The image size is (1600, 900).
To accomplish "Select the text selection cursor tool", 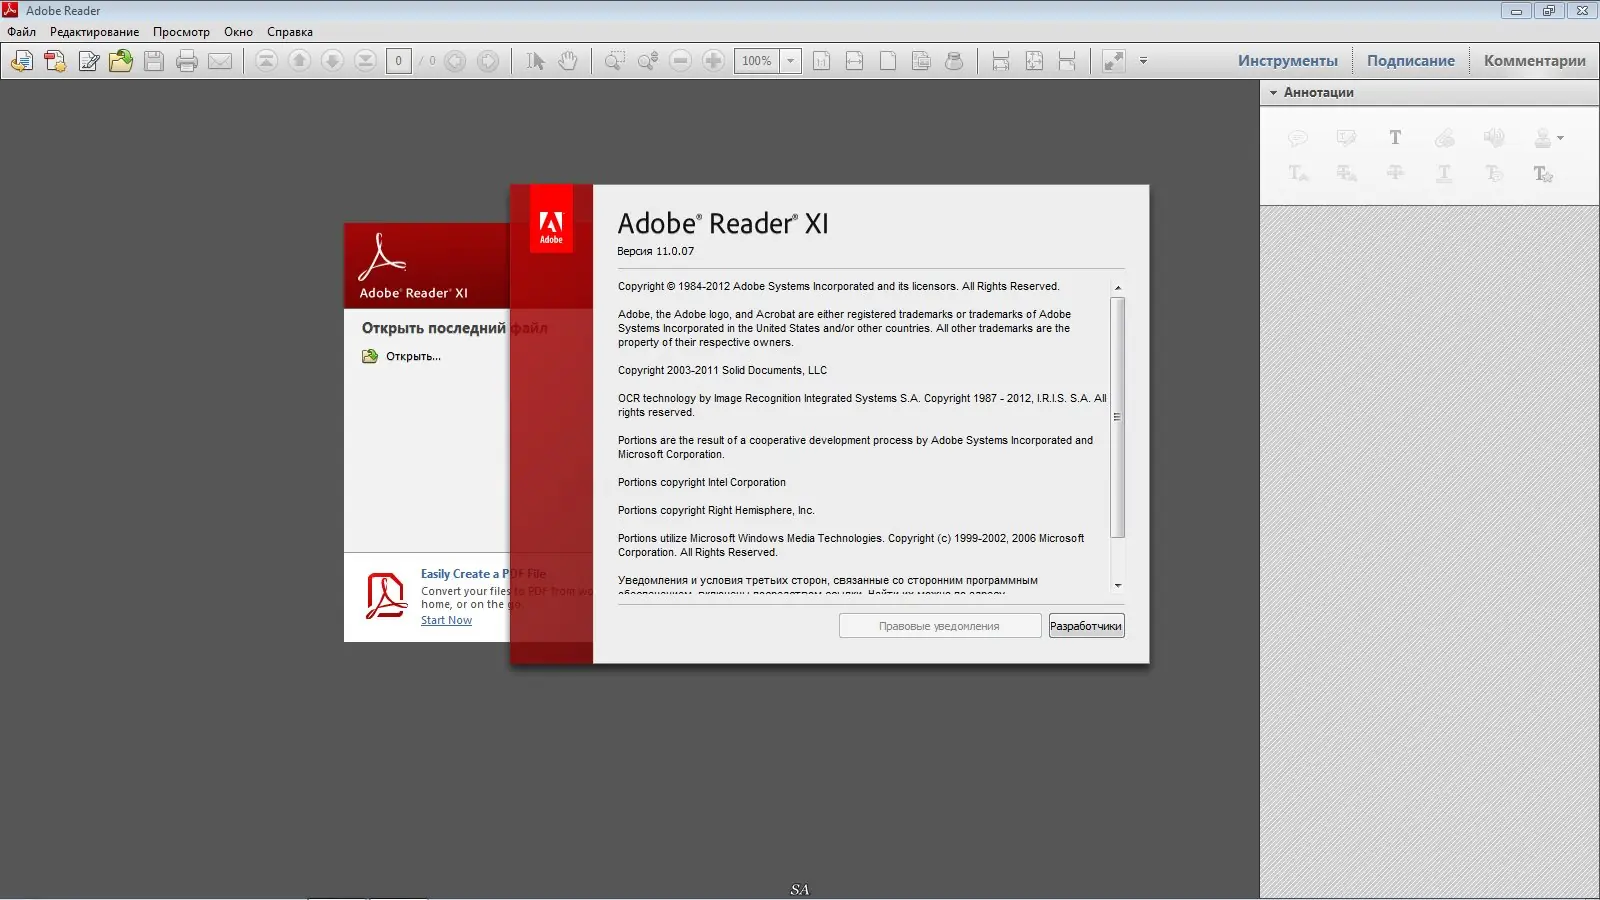I will tap(535, 61).
